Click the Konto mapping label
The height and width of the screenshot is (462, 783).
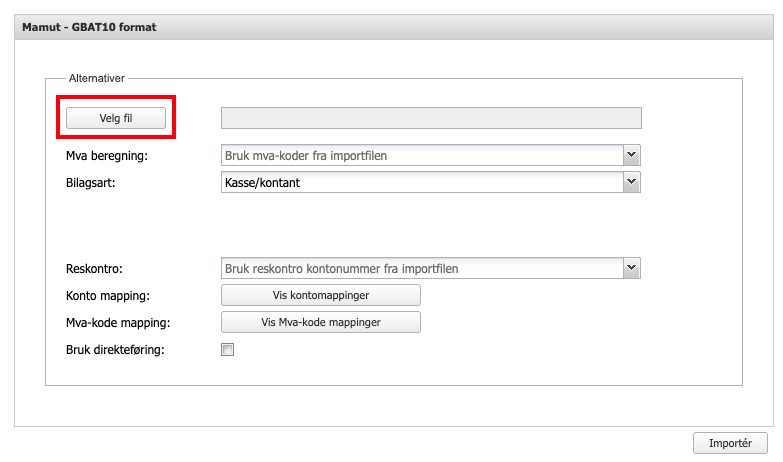[106, 296]
